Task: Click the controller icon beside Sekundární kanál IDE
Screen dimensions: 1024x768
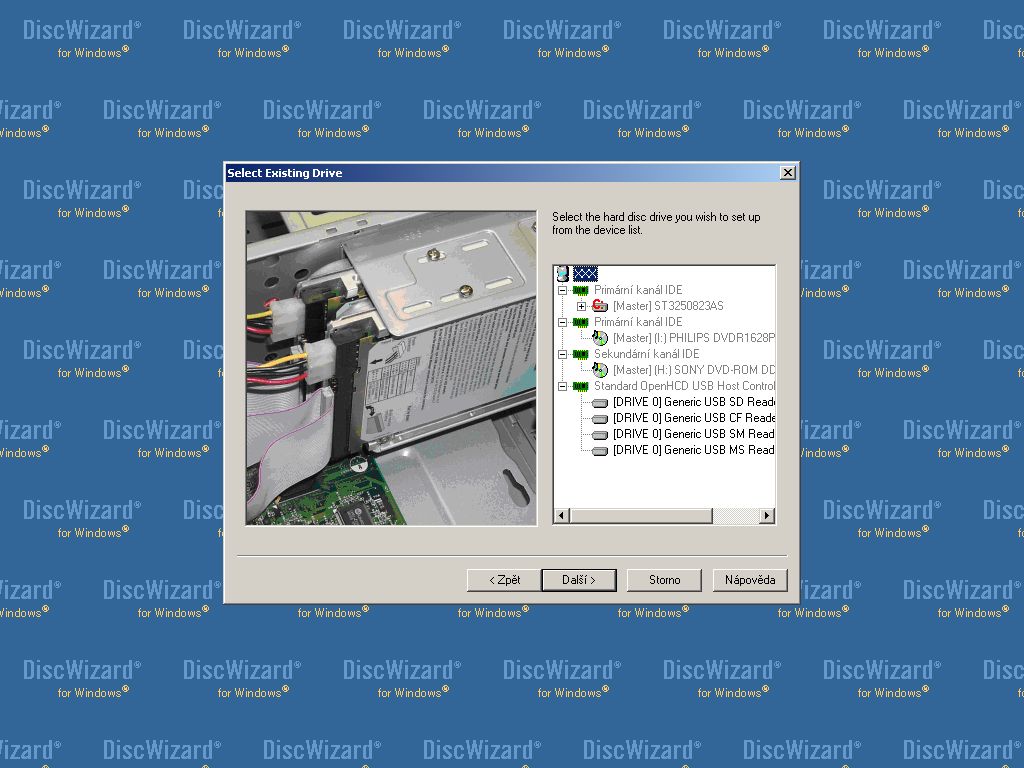Action: [581, 354]
